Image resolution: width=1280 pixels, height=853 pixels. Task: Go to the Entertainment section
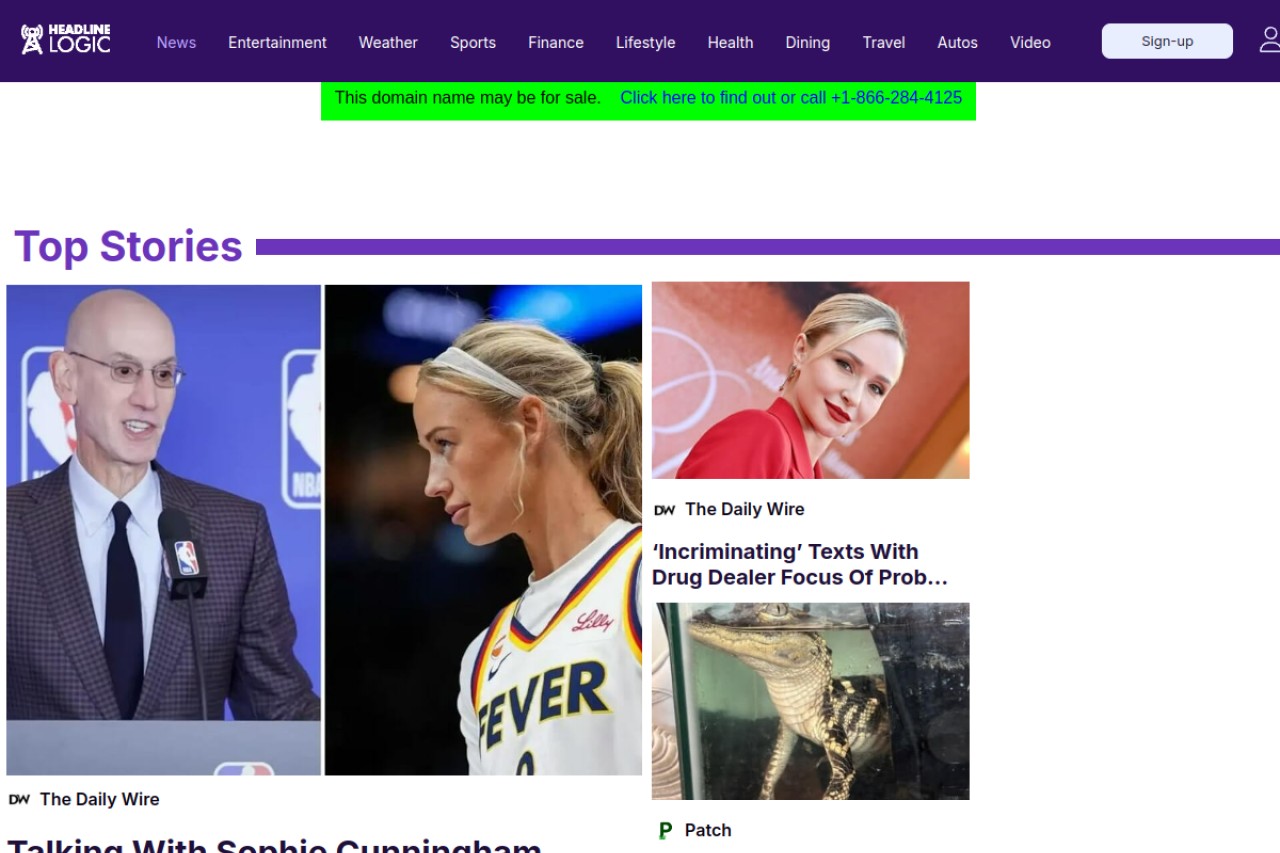tap(277, 42)
